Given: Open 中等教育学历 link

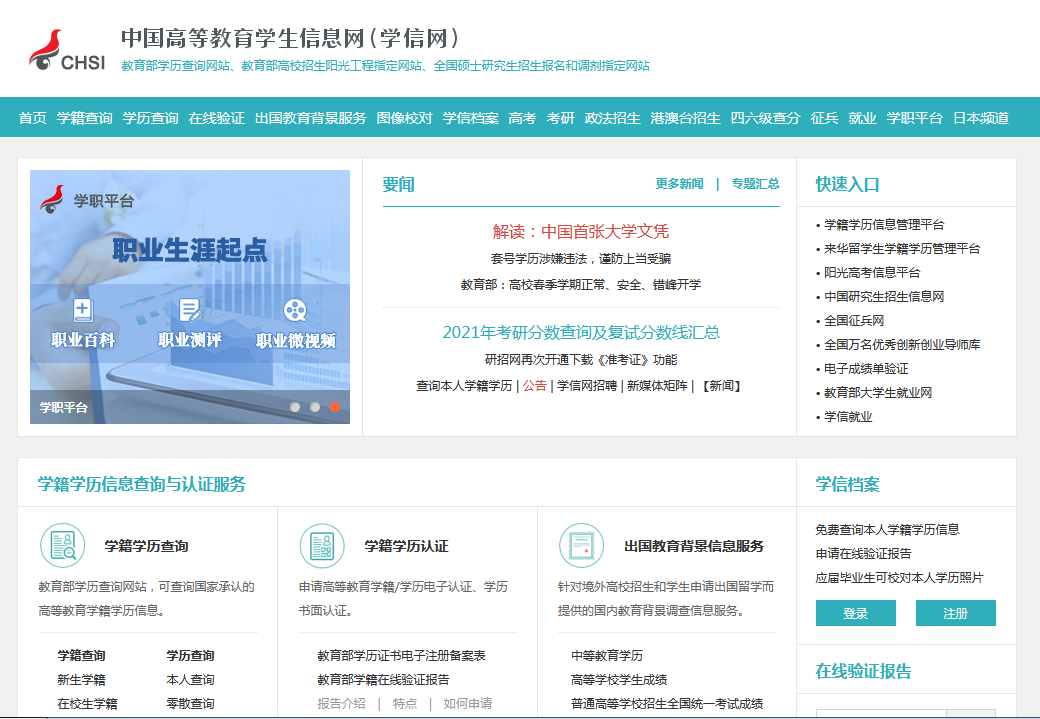Looking at the screenshot, I should (607, 655).
